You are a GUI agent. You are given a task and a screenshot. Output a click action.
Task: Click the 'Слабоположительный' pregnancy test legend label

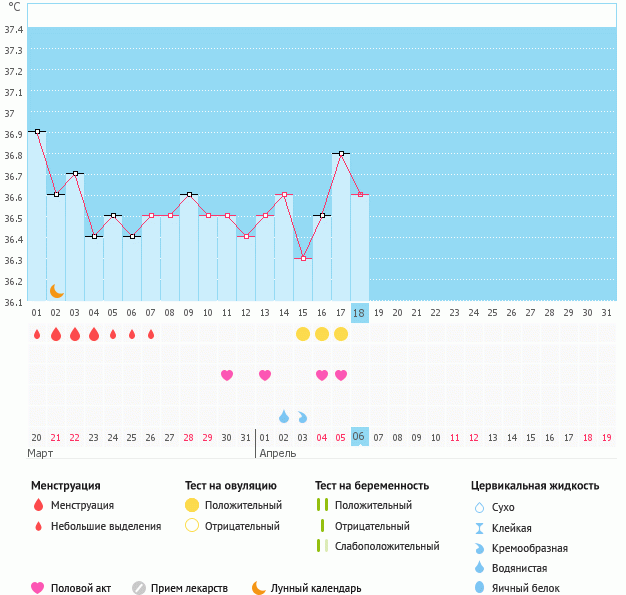point(389,546)
